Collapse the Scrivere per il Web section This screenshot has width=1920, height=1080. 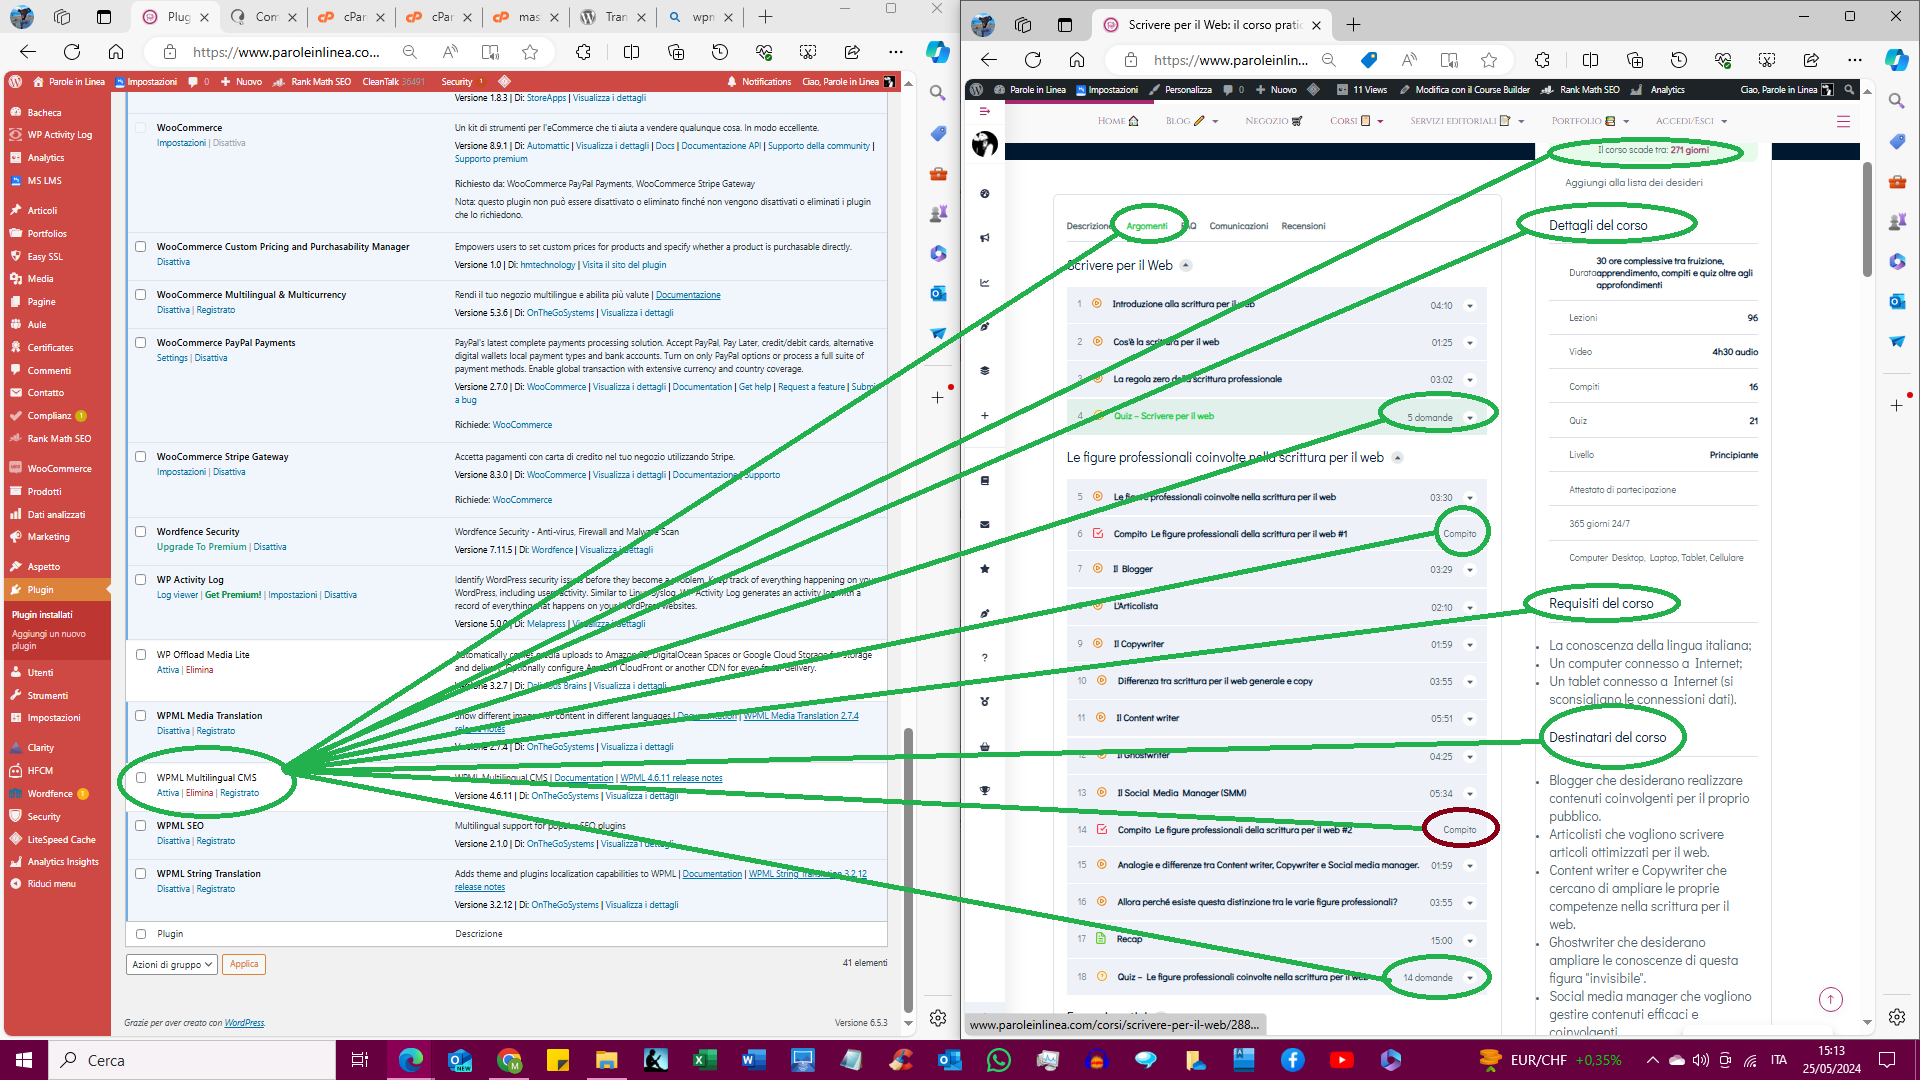pyautogui.click(x=1186, y=266)
